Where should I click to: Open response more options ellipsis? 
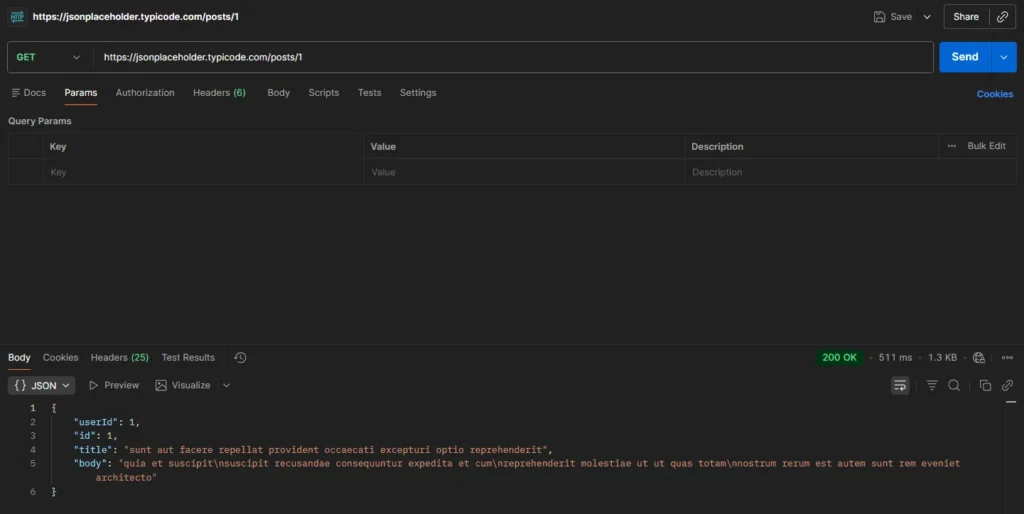1007,357
